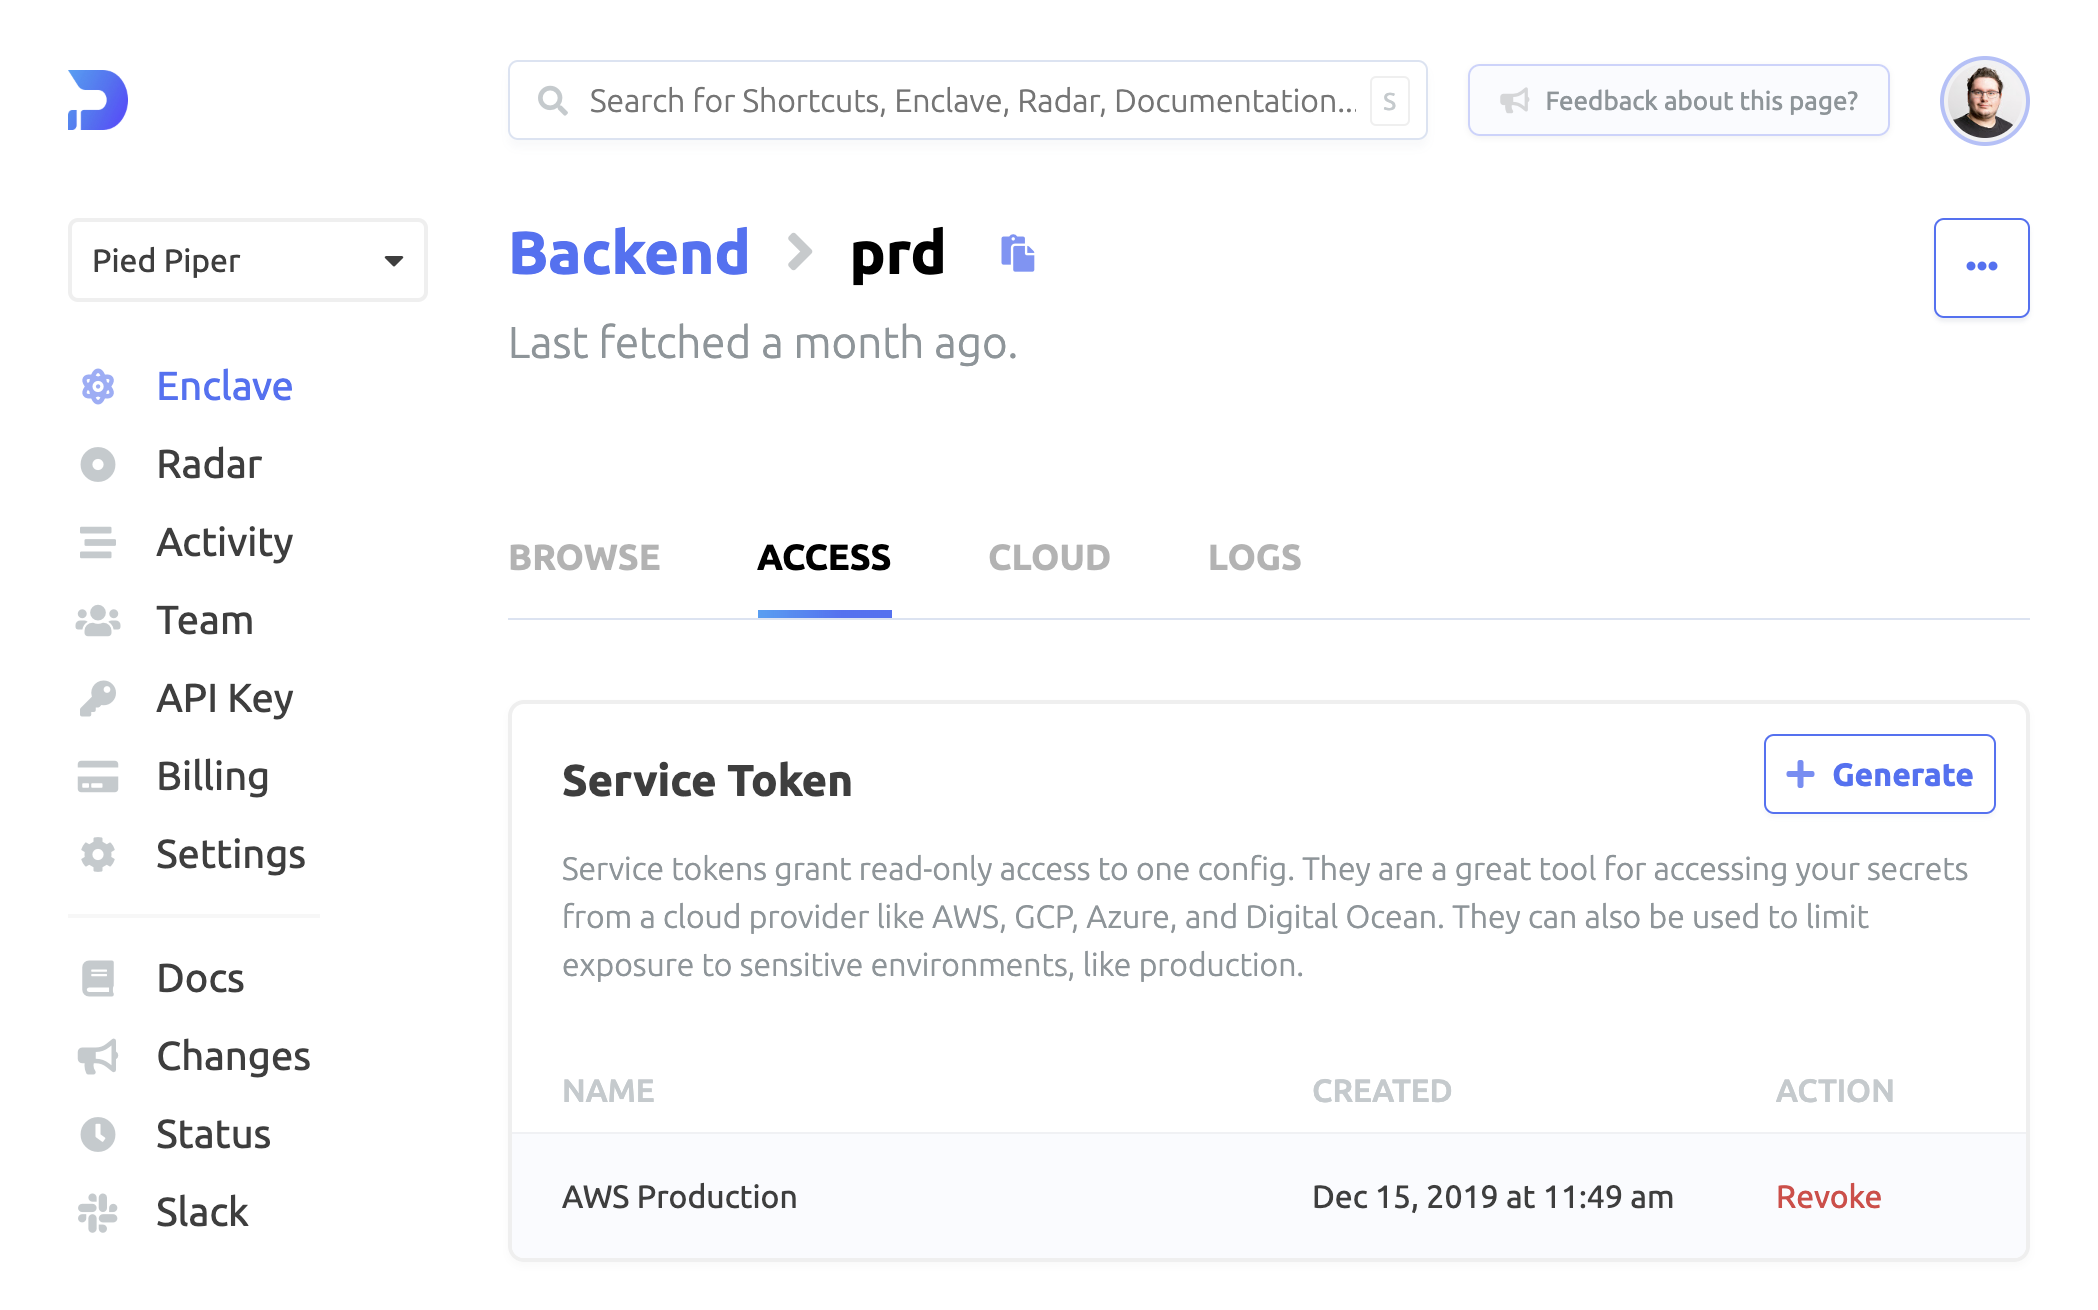
Task: Click the Team people icon
Action: [x=98, y=621]
